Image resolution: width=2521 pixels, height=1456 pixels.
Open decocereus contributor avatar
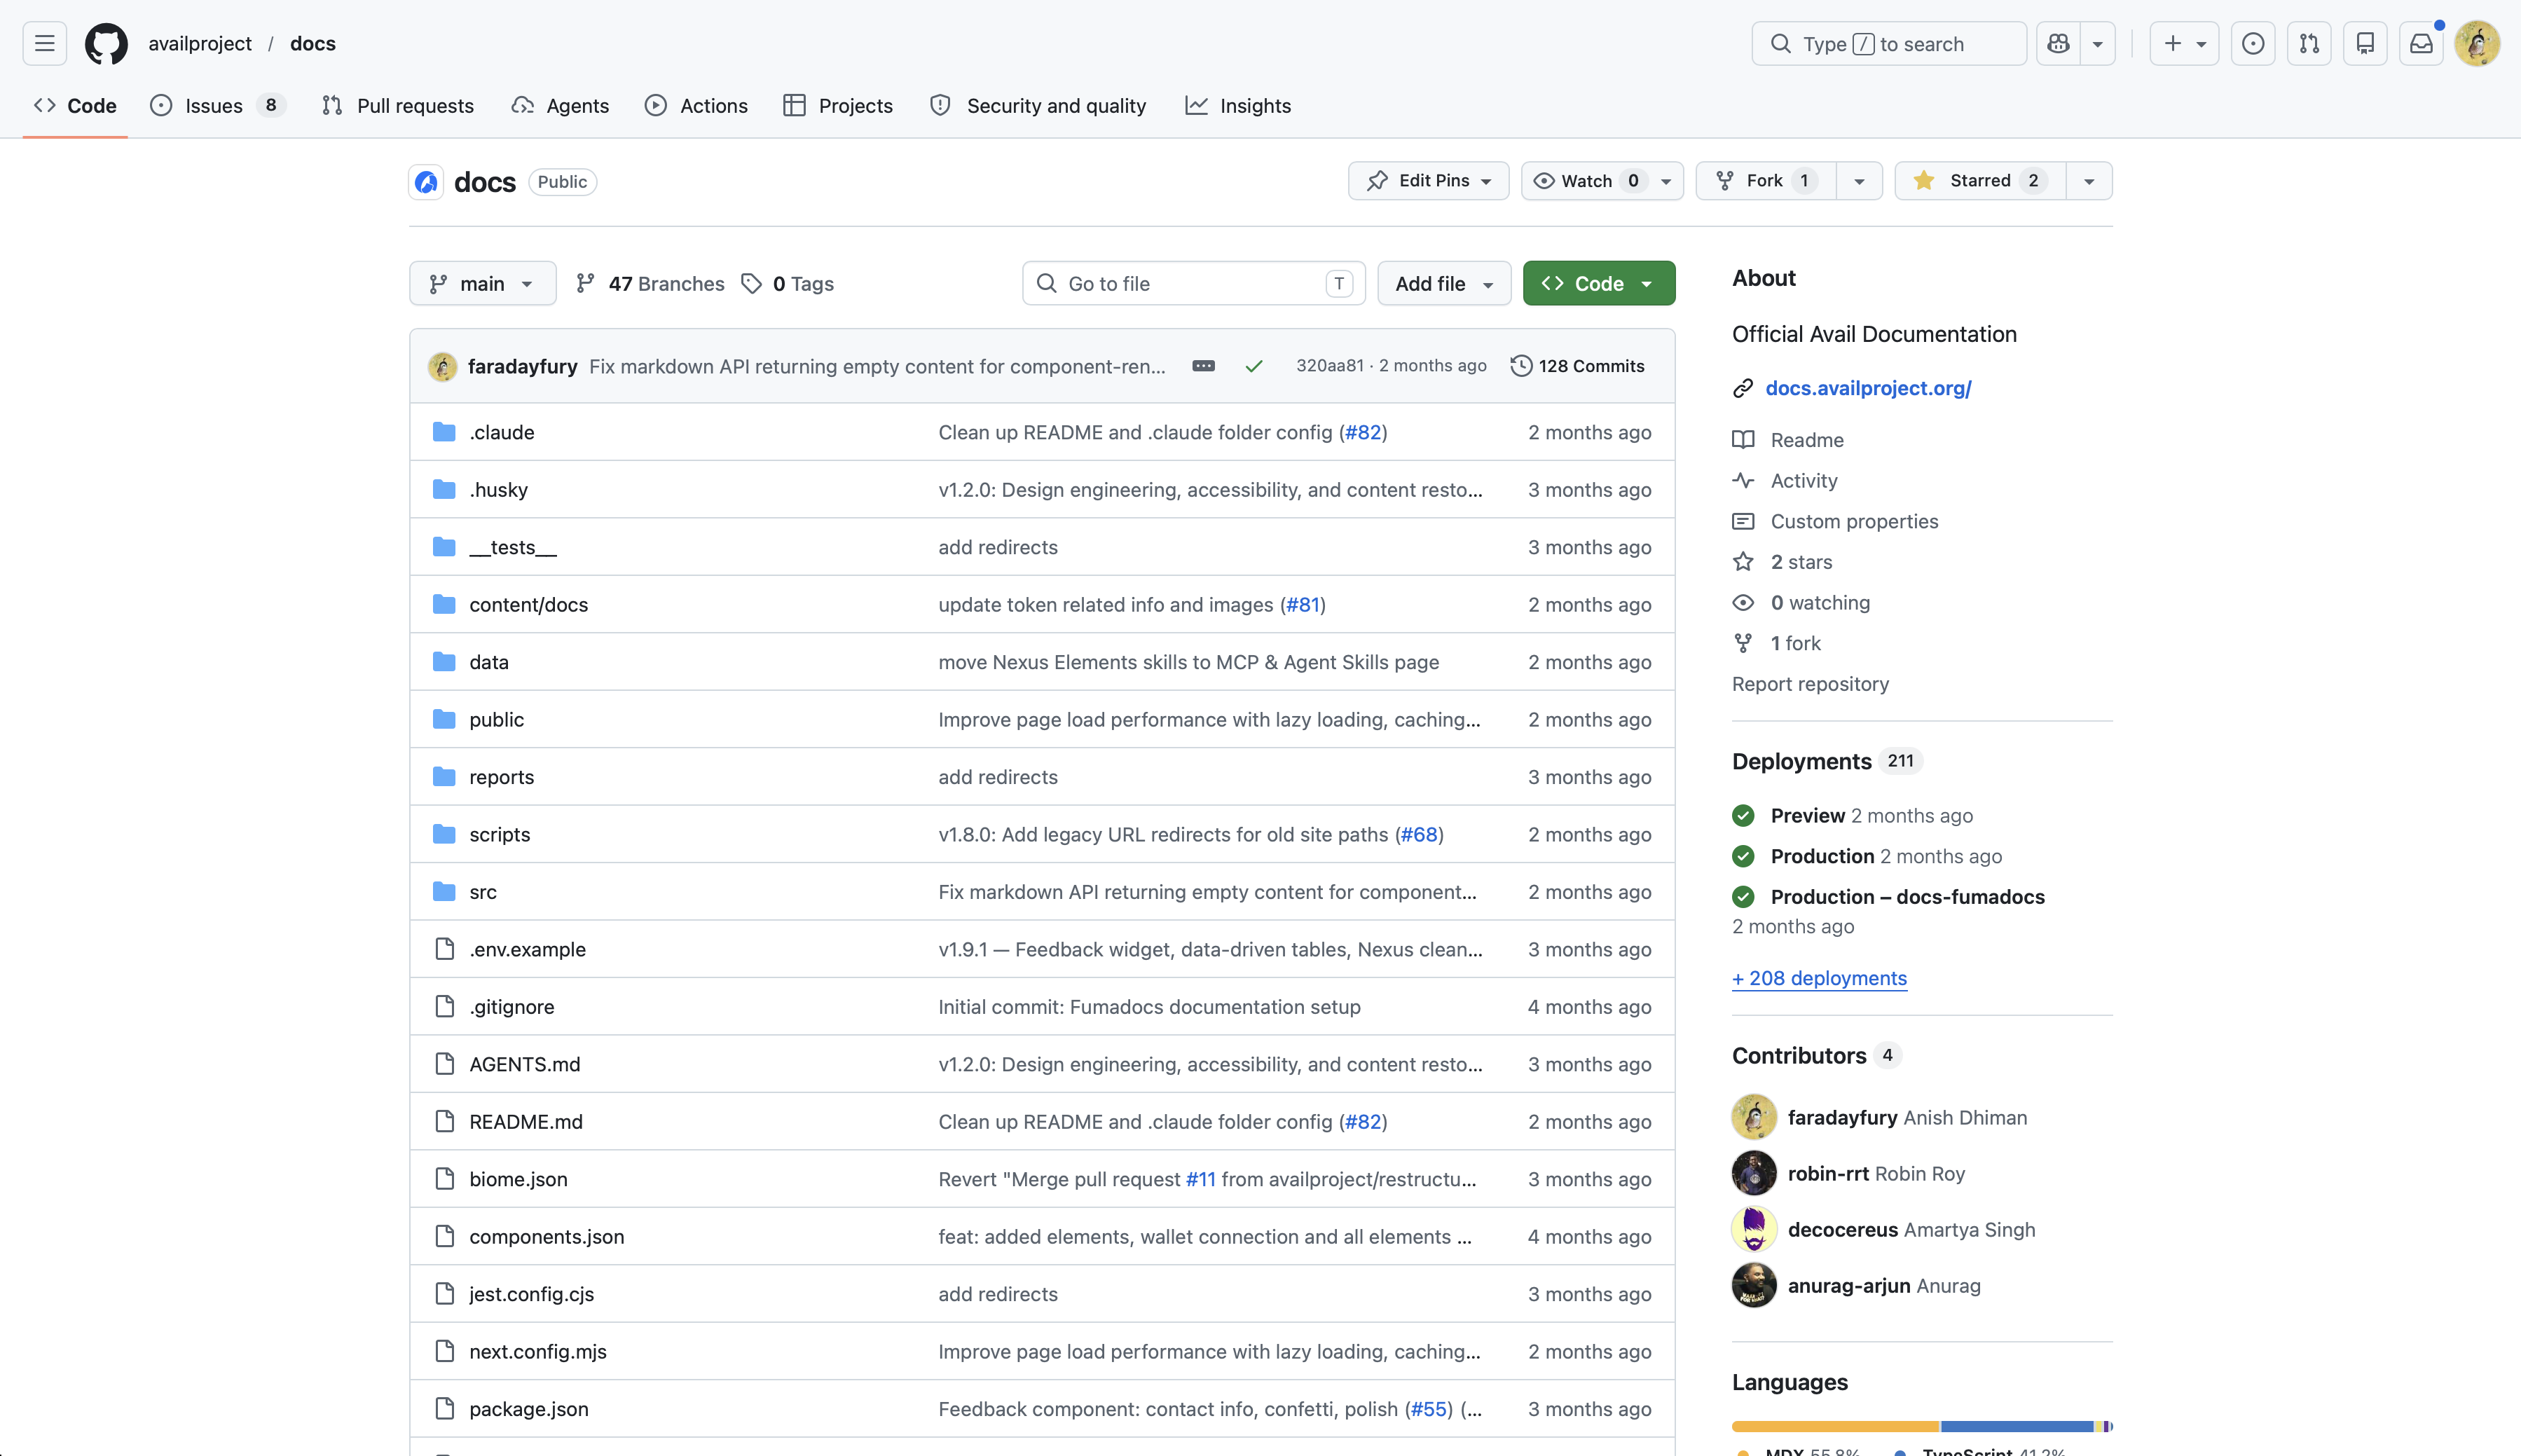pyautogui.click(x=1754, y=1230)
